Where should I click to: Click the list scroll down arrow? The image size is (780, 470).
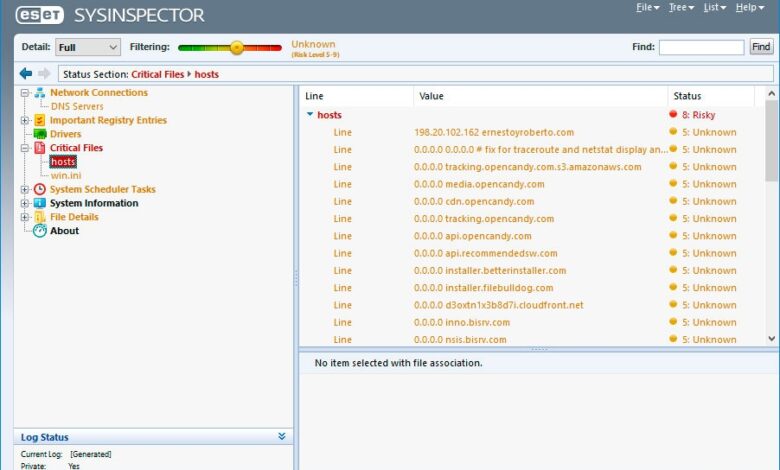point(772,338)
